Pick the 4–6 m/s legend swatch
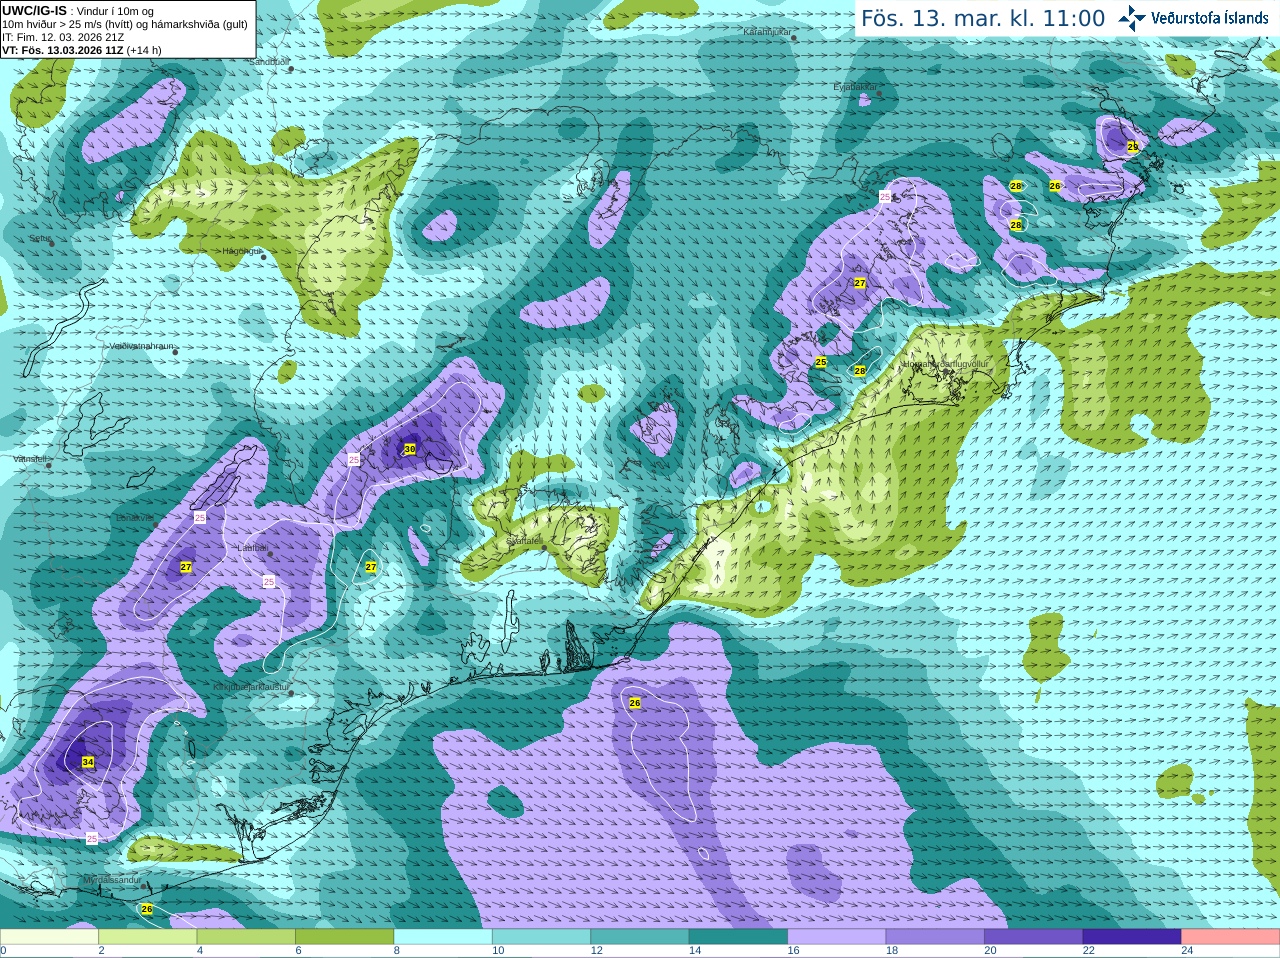Screen dimensions: 1280x958 (246, 937)
